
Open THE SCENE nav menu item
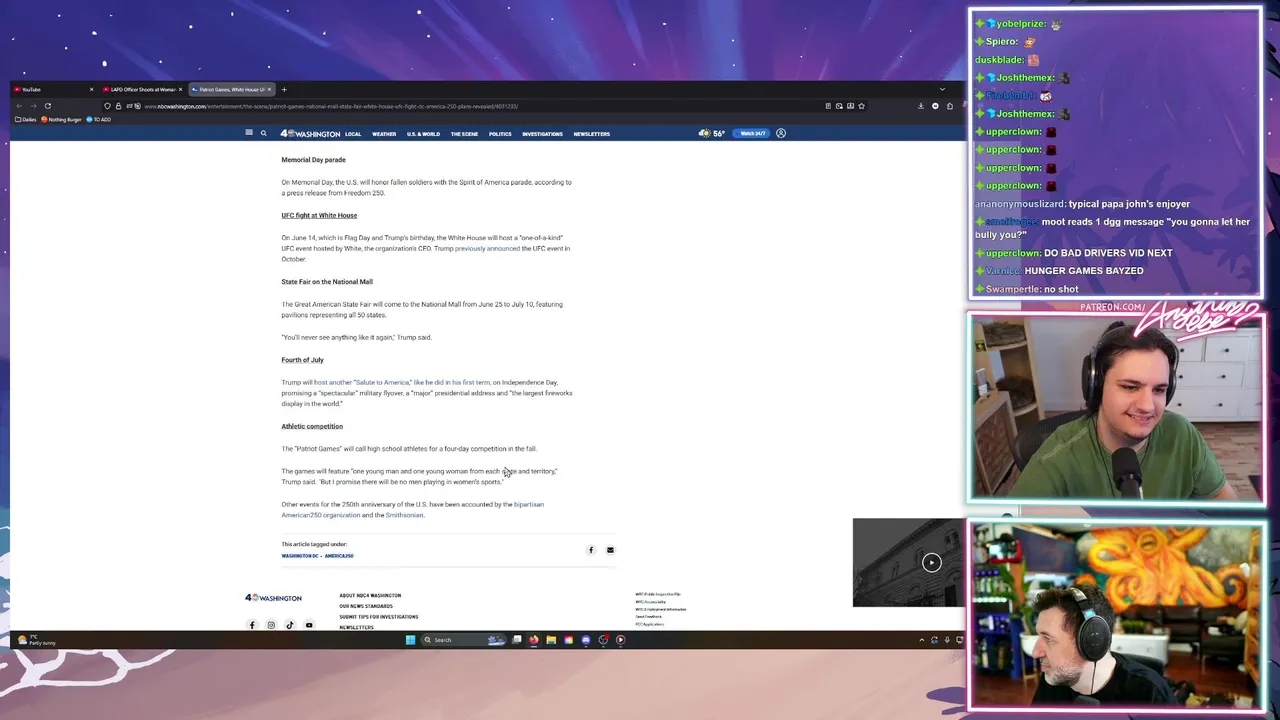[464, 134]
